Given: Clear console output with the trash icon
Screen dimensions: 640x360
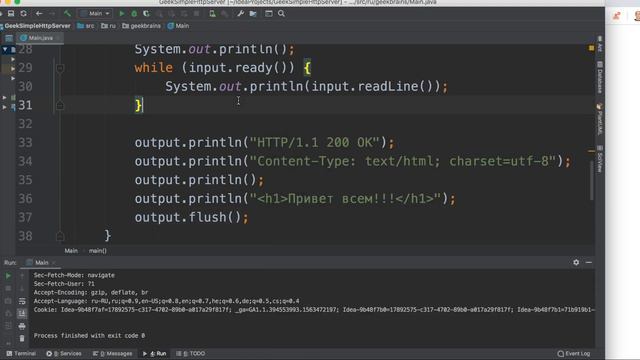Looking at the screenshot, I should tap(22, 338).
